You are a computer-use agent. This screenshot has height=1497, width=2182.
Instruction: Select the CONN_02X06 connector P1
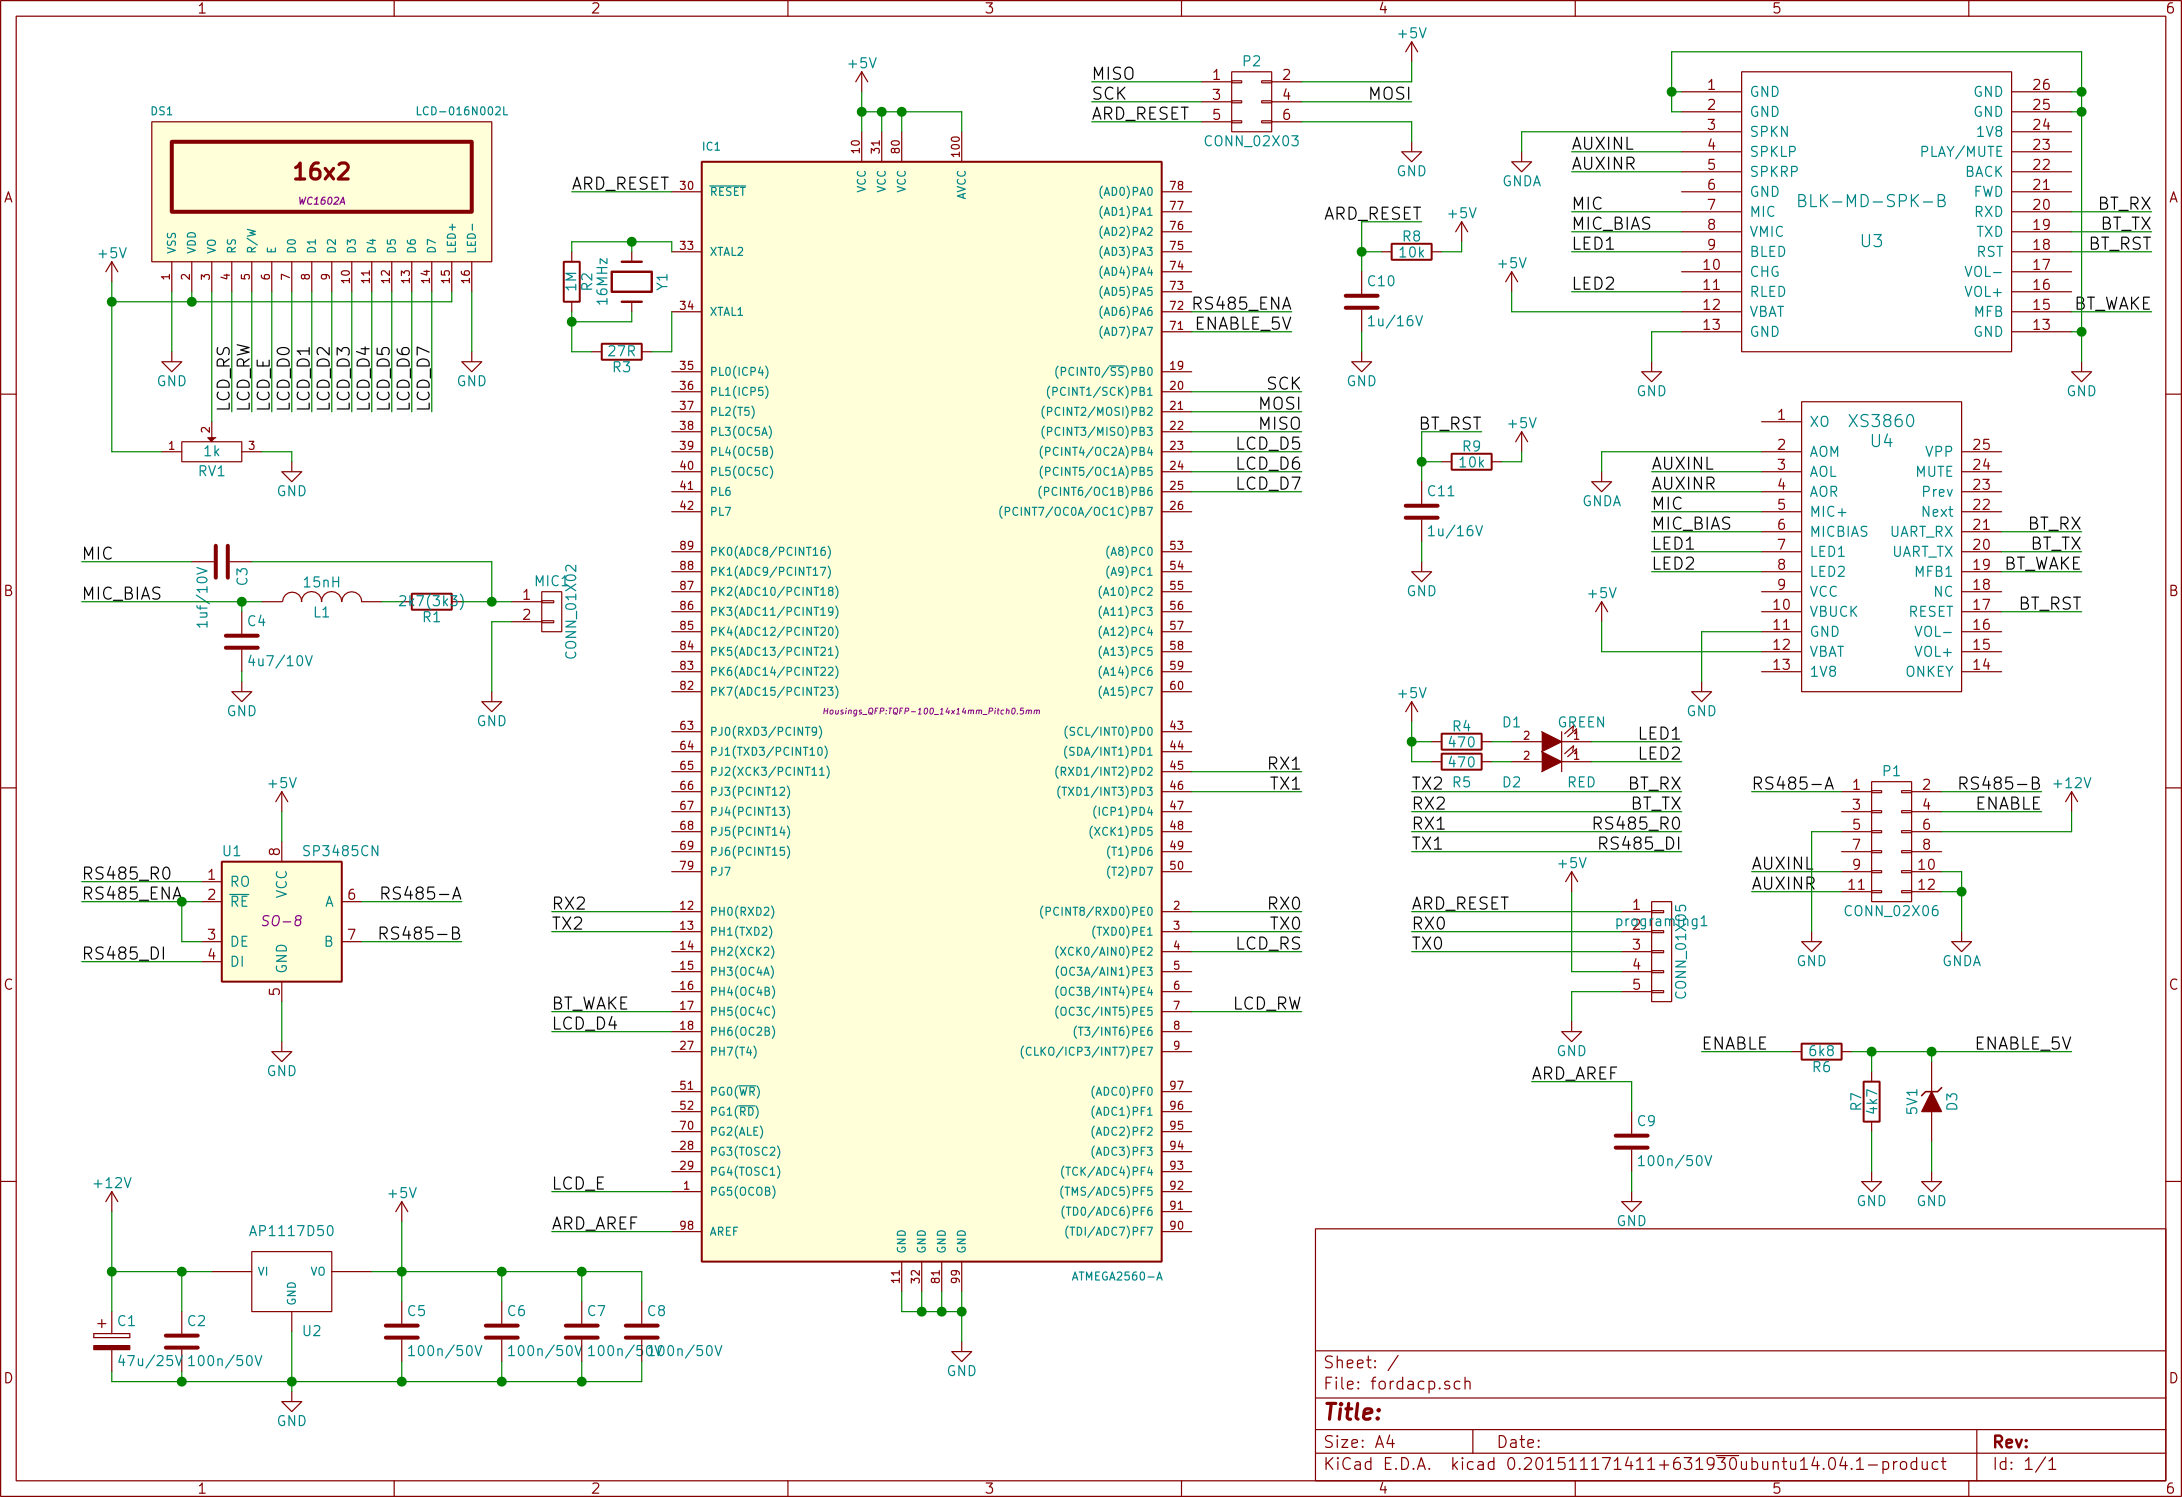[x=1891, y=841]
